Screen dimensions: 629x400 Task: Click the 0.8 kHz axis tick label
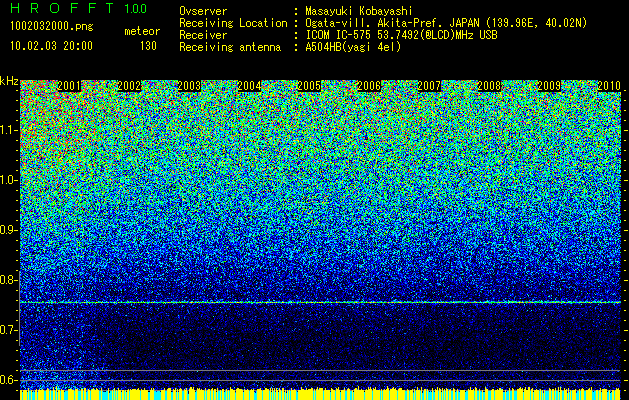8,280
